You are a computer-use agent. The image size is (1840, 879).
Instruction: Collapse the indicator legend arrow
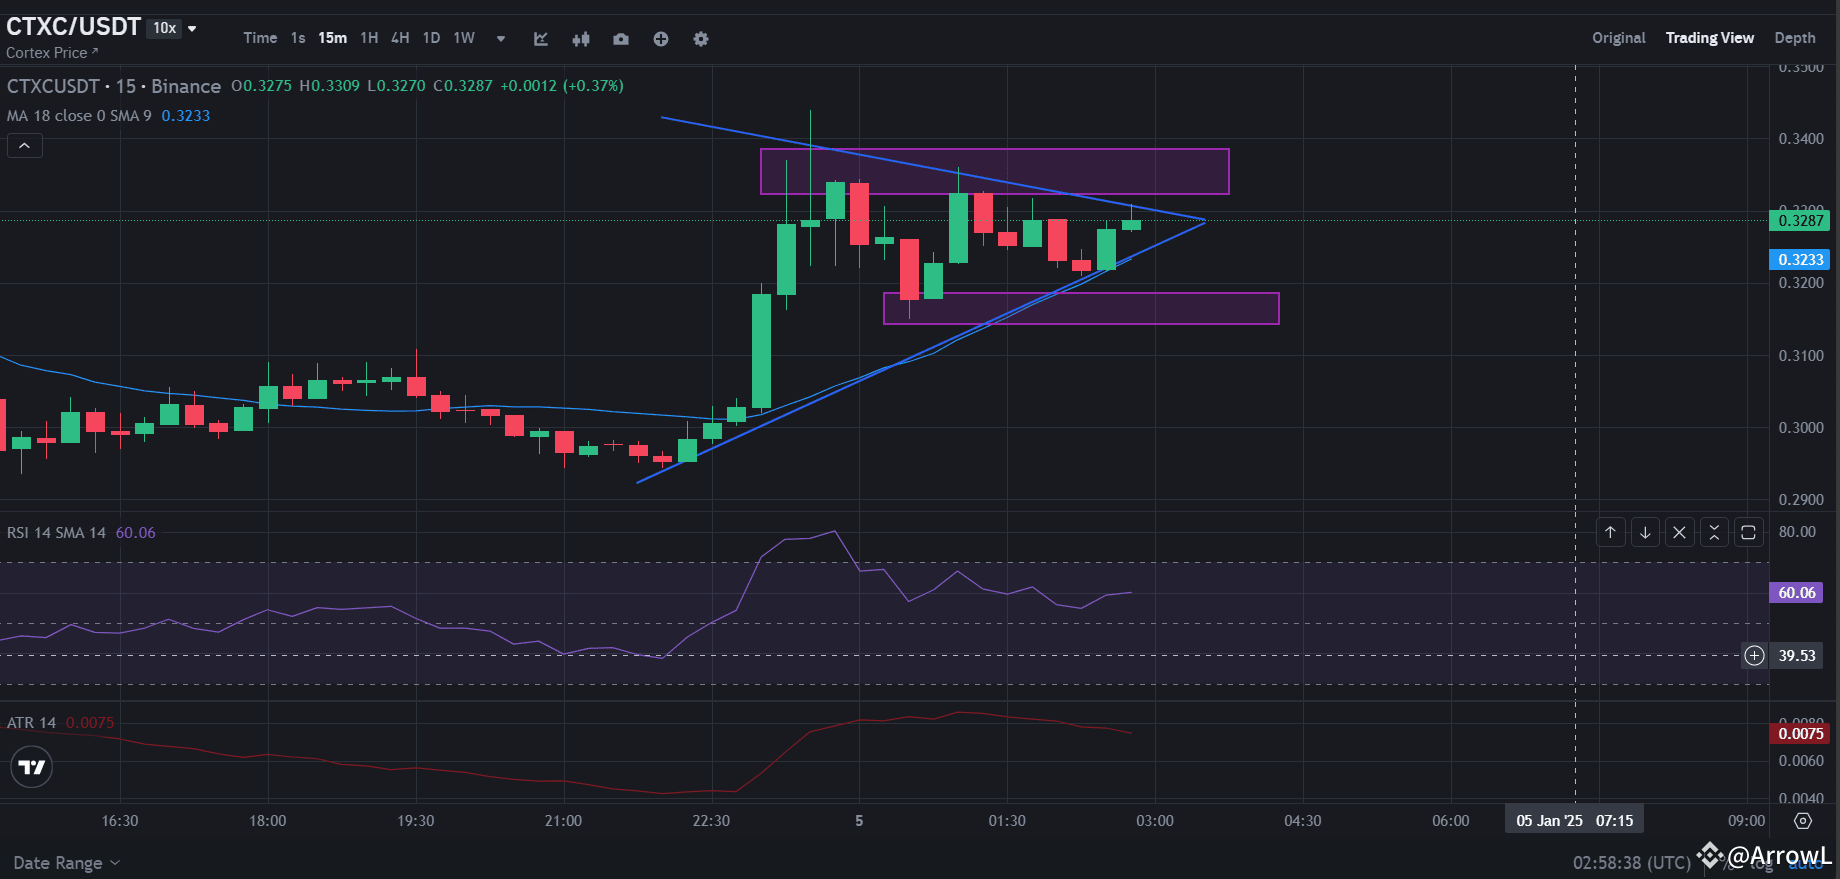(x=25, y=146)
